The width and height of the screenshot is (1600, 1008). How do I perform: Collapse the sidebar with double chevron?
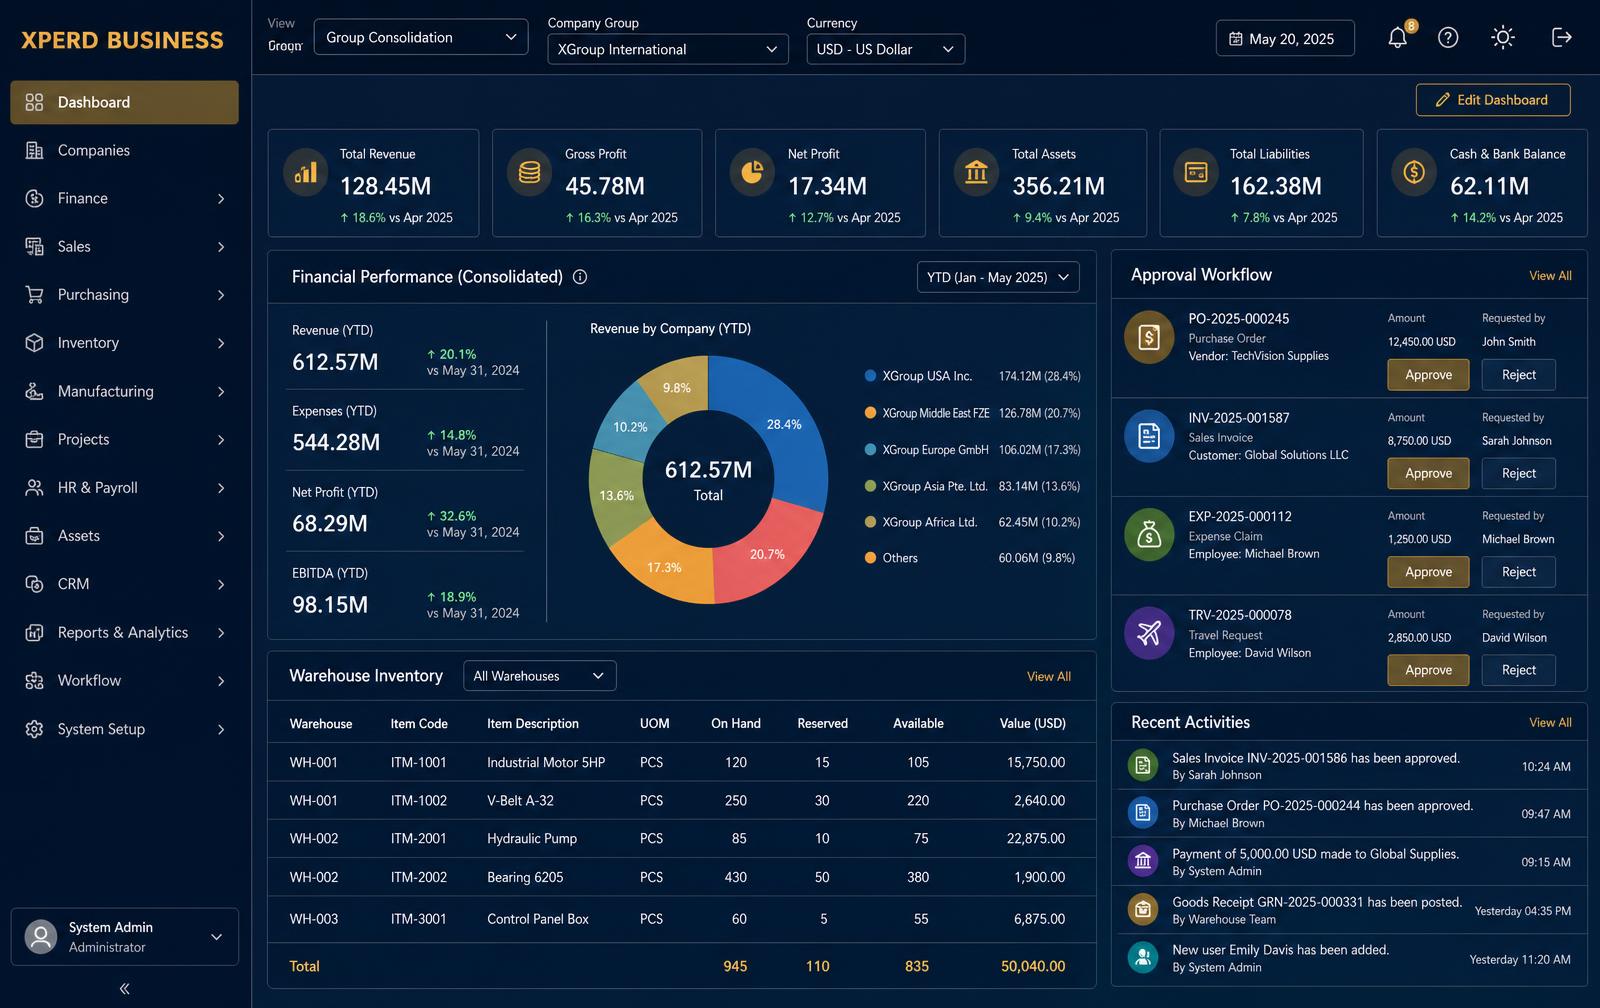coord(125,989)
